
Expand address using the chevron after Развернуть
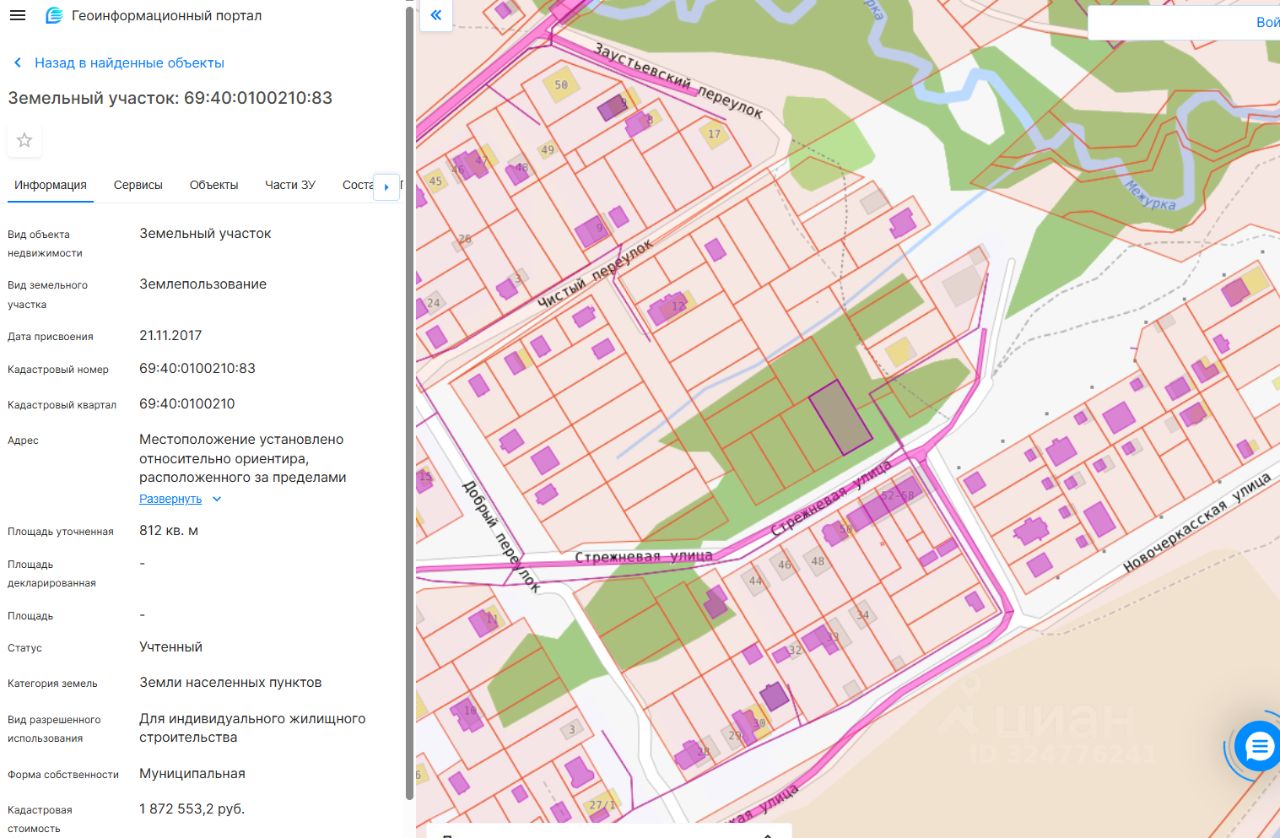(x=217, y=499)
